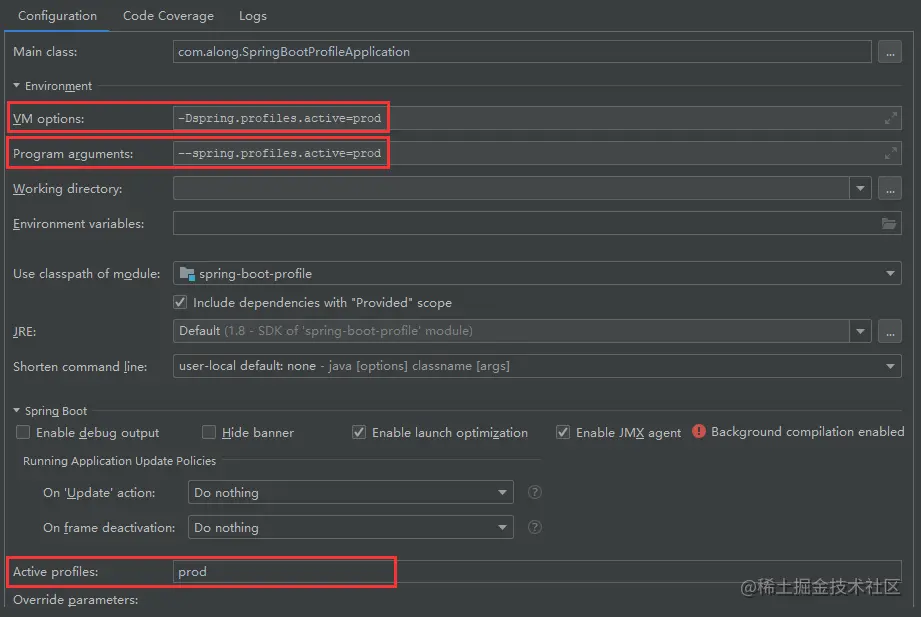Open the JRE dropdown arrow
The height and width of the screenshot is (617, 921).
pos(860,331)
